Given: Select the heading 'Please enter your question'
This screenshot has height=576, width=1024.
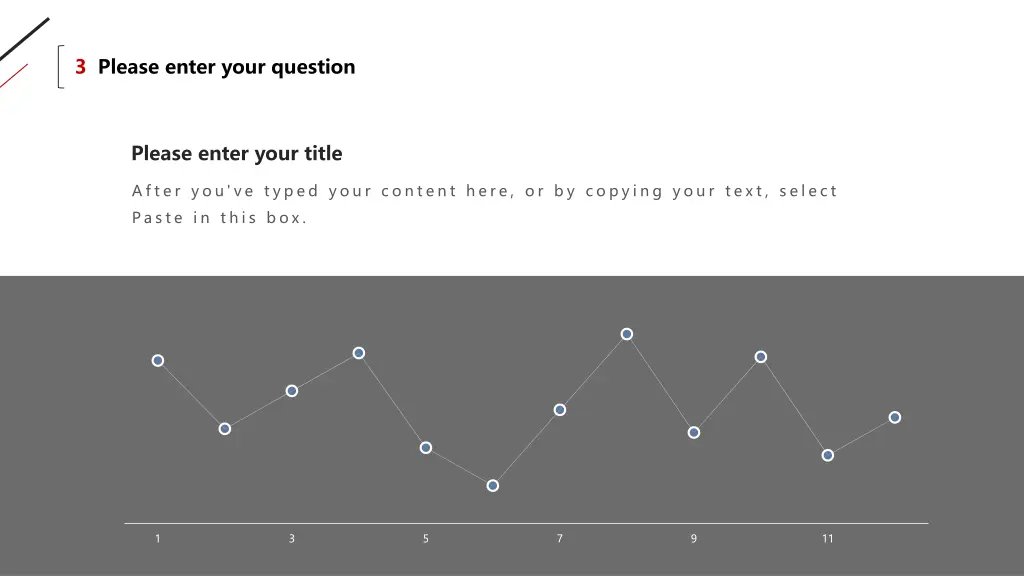Looking at the screenshot, I should [x=226, y=67].
